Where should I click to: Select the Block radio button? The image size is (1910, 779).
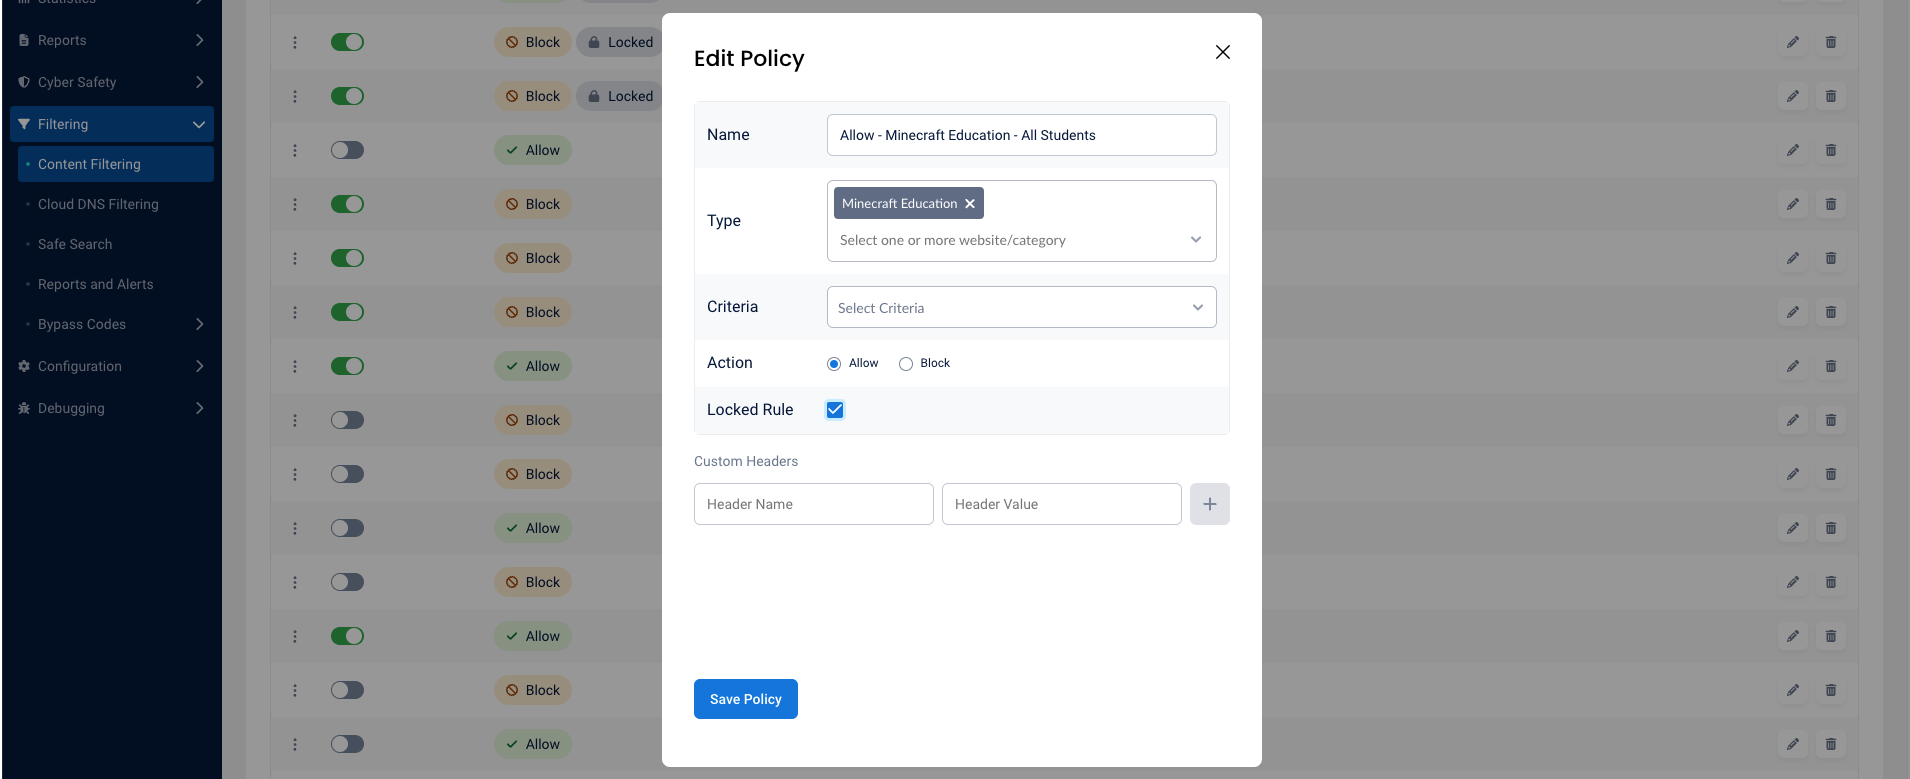point(906,364)
